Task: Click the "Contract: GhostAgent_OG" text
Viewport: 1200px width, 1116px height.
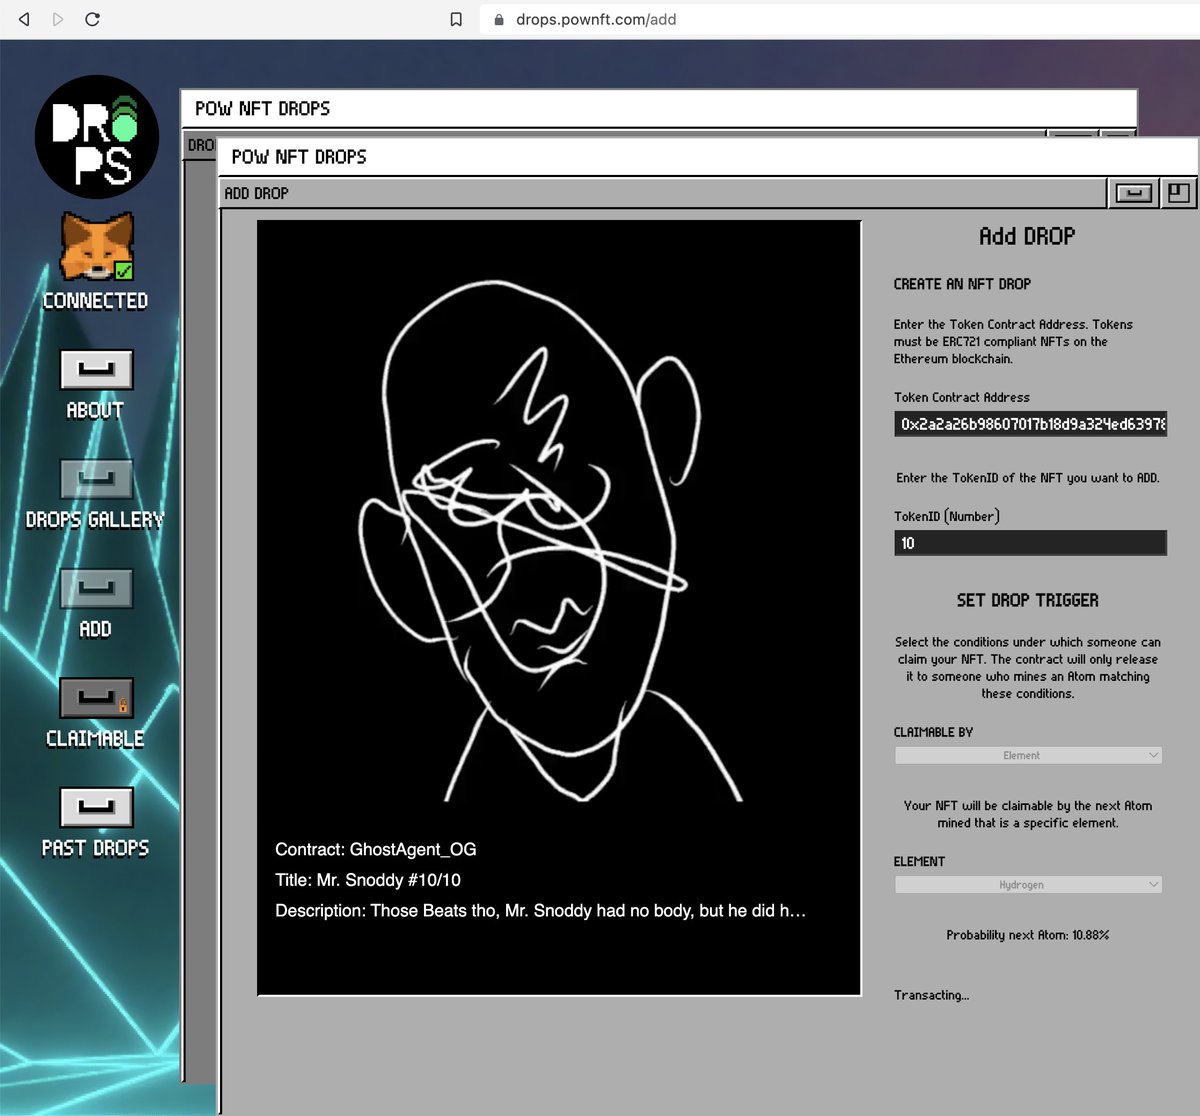Action: [376, 850]
